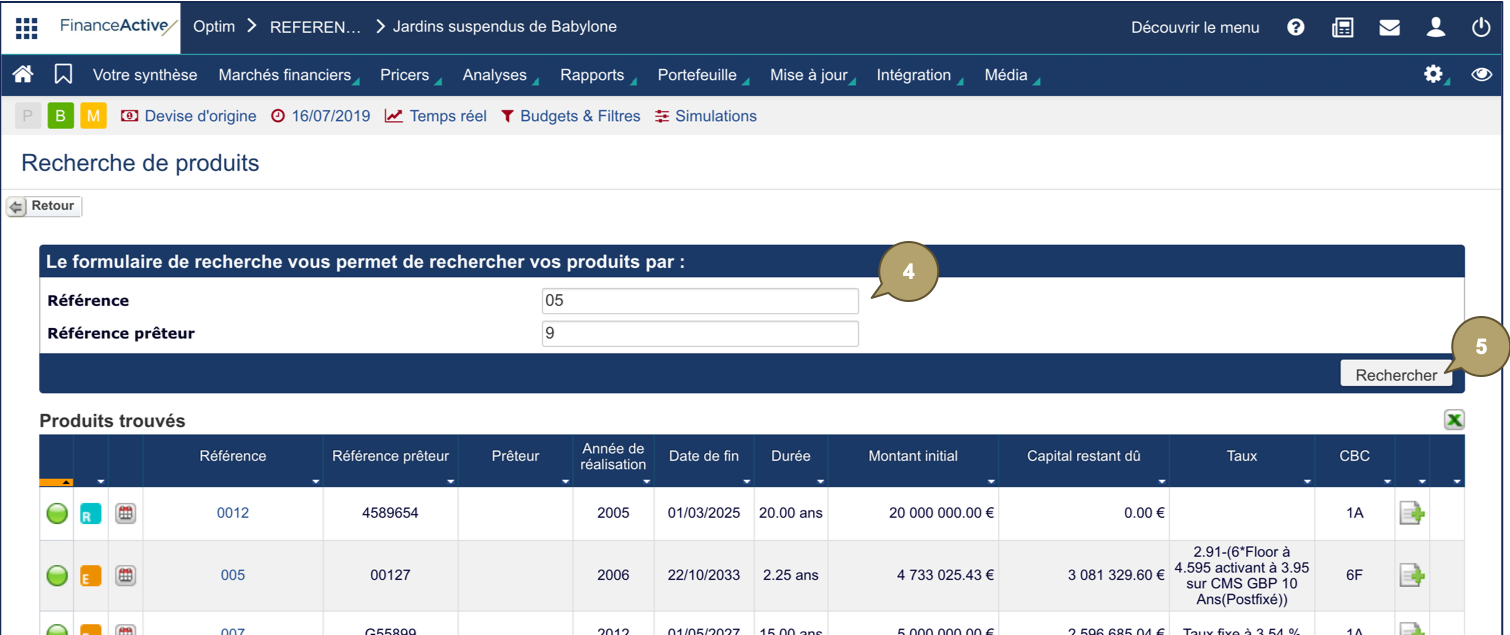
Task: Open the Référence column filter dropdown
Action: 315,481
